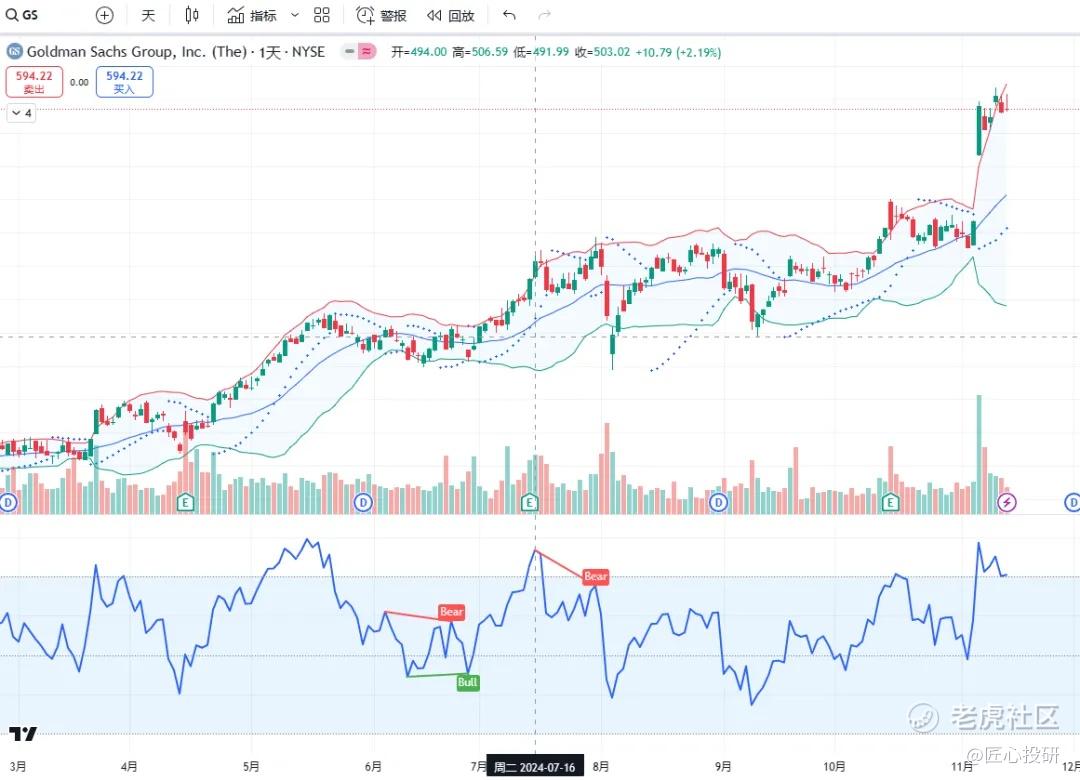
Task: Toggle the grey minus pill indicator
Action: point(350,52)
